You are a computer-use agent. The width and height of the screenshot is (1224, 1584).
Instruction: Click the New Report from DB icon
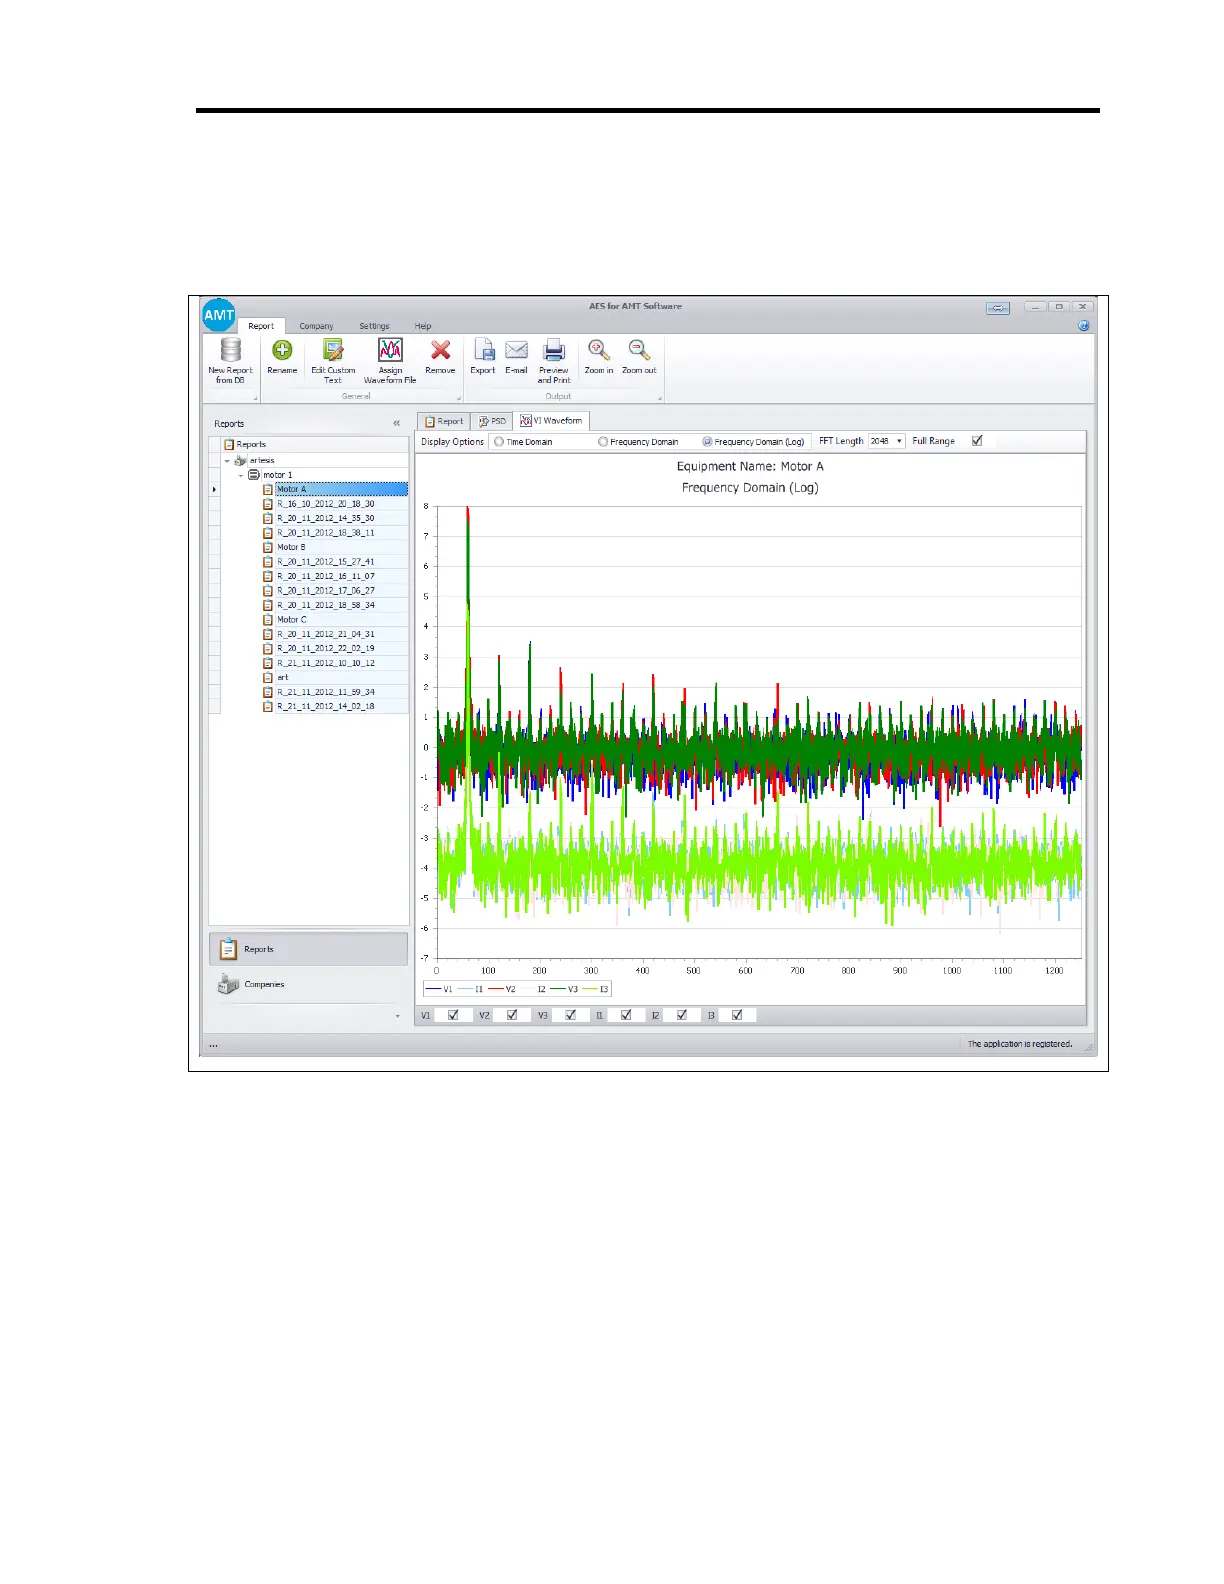230,351
